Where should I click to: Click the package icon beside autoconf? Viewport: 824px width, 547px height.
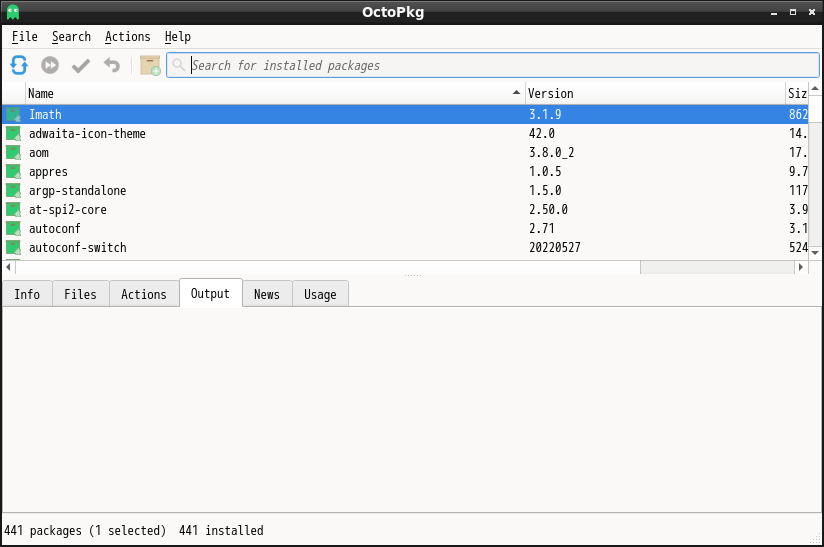pos(13,228)
